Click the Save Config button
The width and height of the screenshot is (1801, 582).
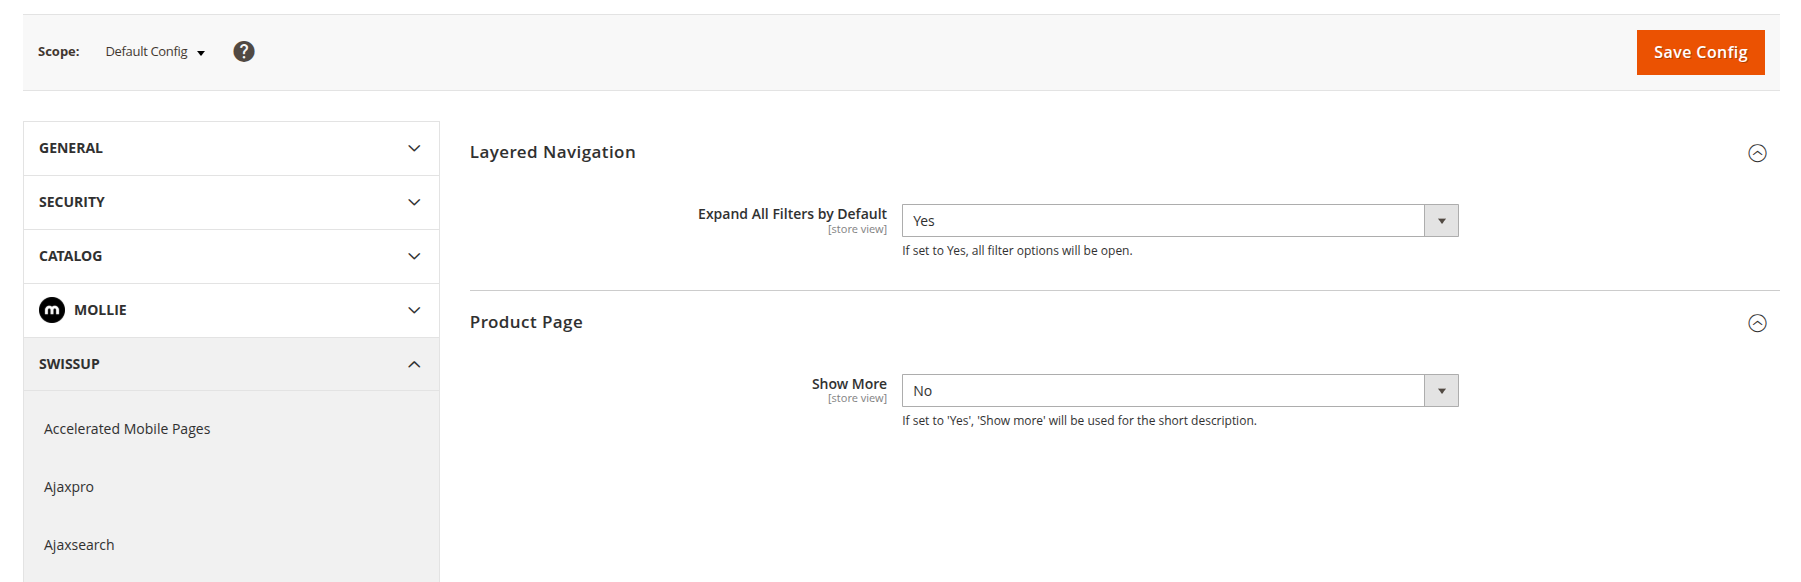[x=1700, y=52]
